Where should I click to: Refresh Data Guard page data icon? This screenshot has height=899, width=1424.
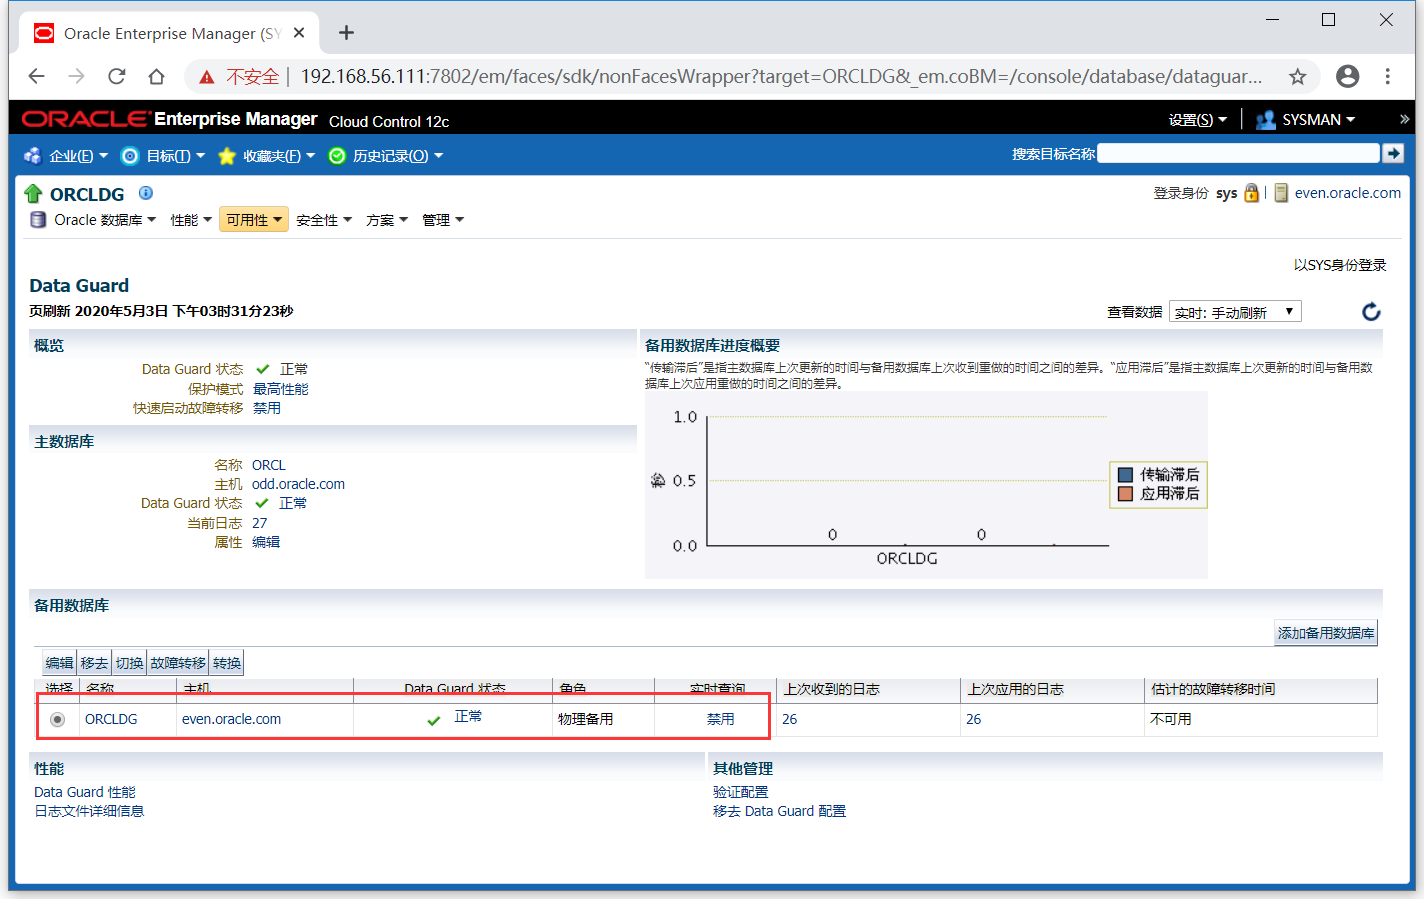tap(1371, 312)
